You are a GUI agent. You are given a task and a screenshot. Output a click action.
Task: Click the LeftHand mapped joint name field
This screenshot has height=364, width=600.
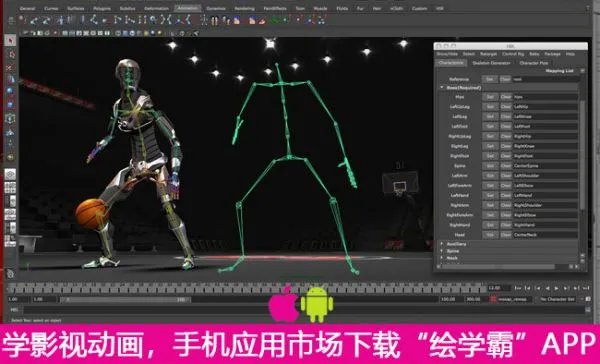pyautogui.click(x=545, y=195)
